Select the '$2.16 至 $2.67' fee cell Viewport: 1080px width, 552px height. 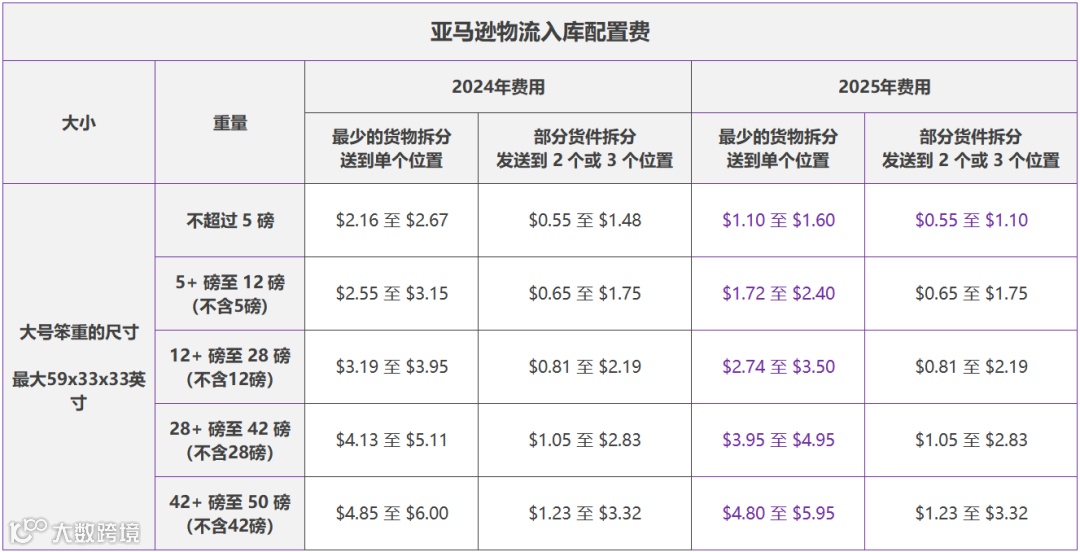[392, 221]
